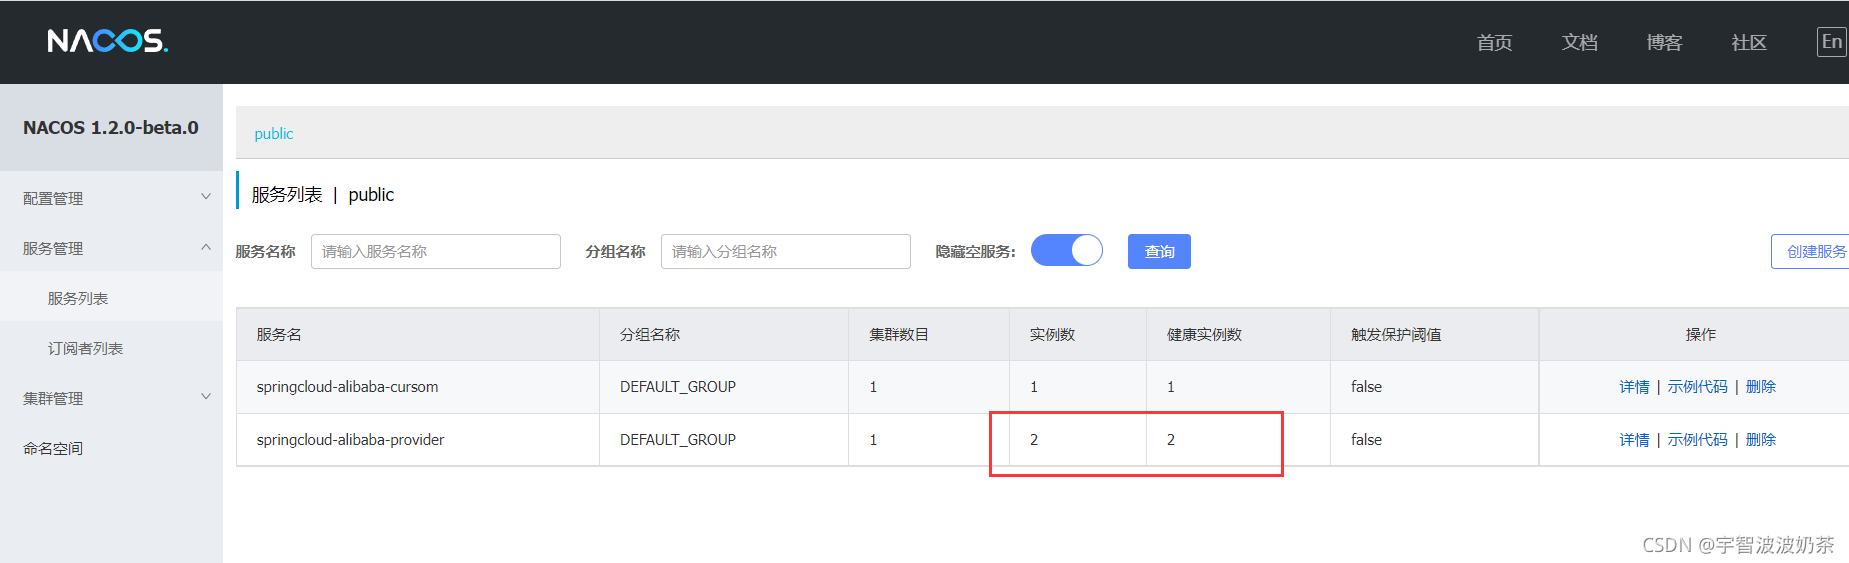Viewport: 1849px width, 563px height.
Task: Click false threshold in cursom row
Action: [1366, 387]
